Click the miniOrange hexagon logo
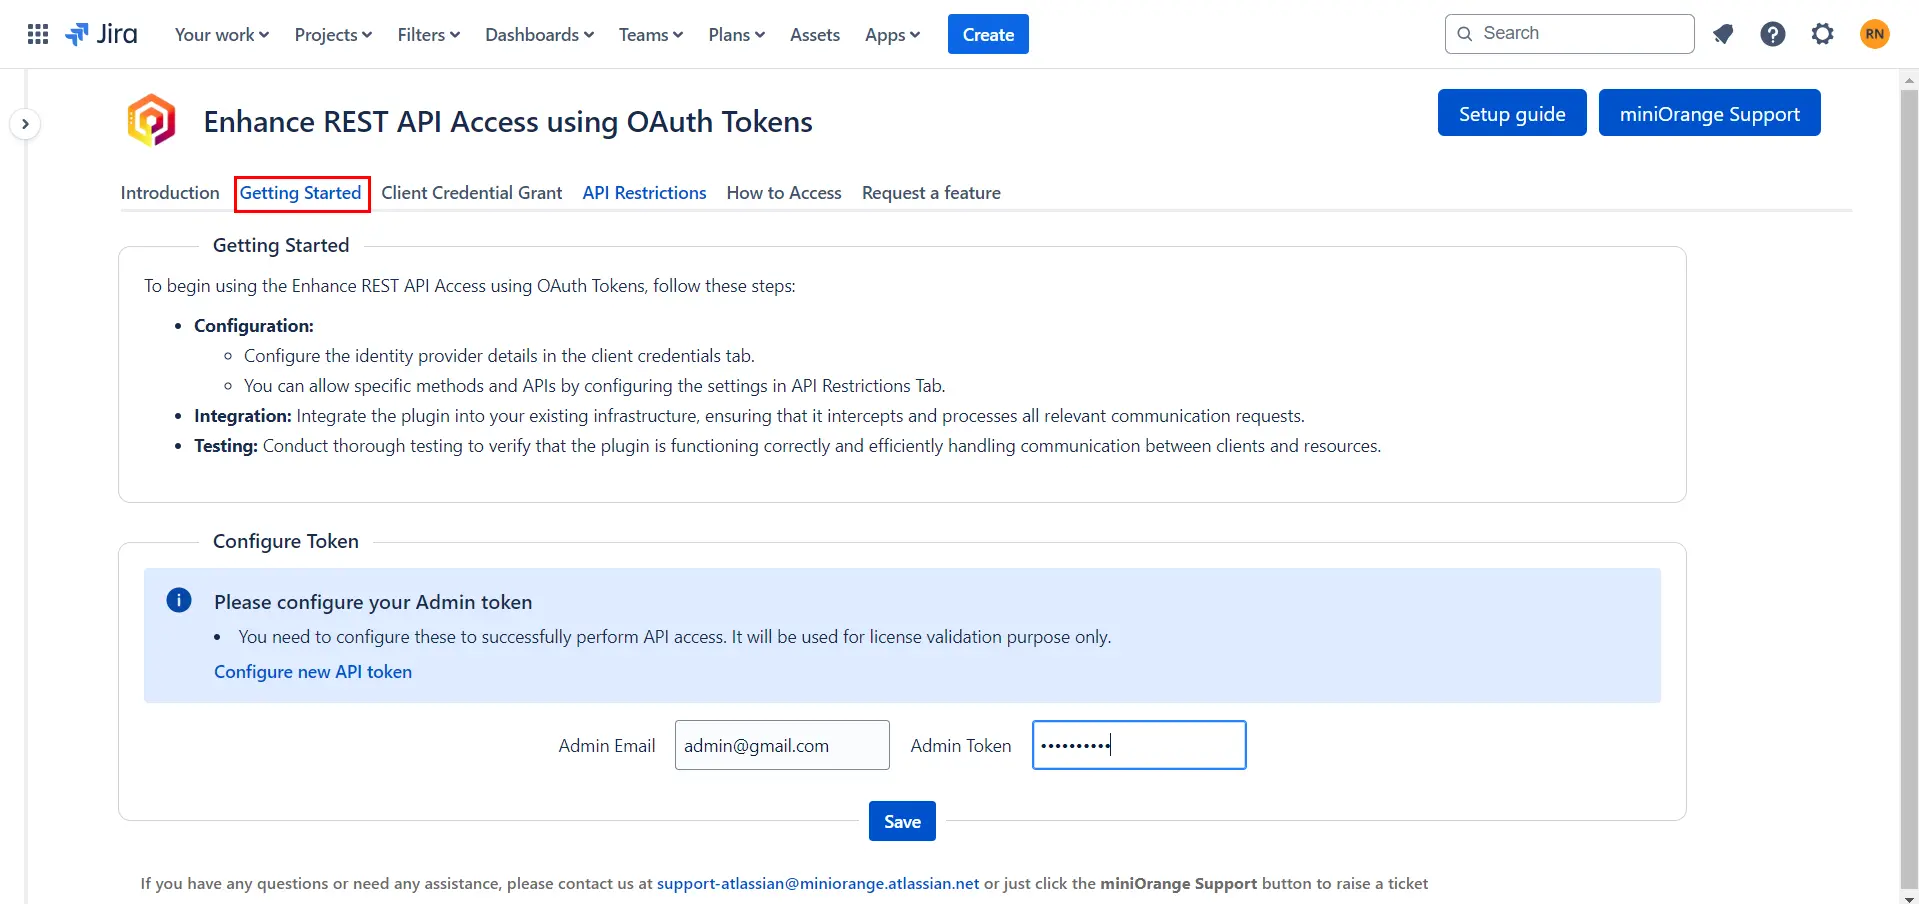This screenshot has width=1919, height=904. click(x=151, y=121)
